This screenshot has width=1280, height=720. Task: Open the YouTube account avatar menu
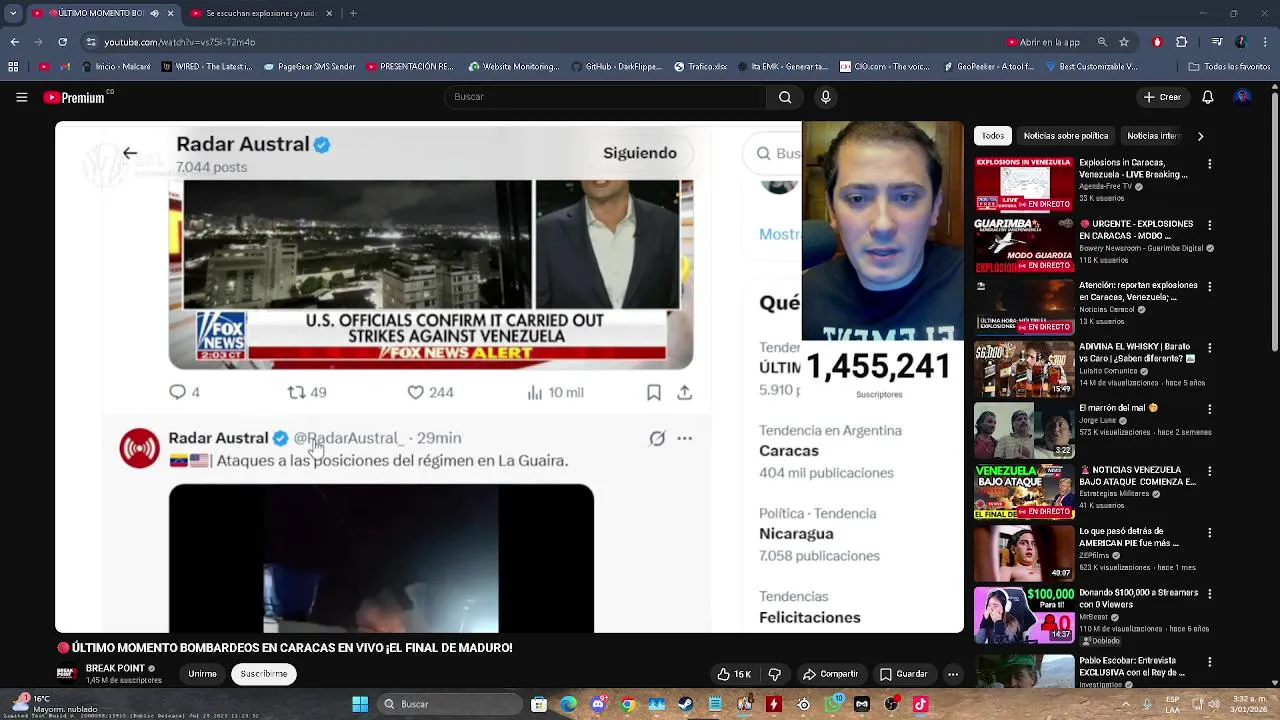(1242, 97)
